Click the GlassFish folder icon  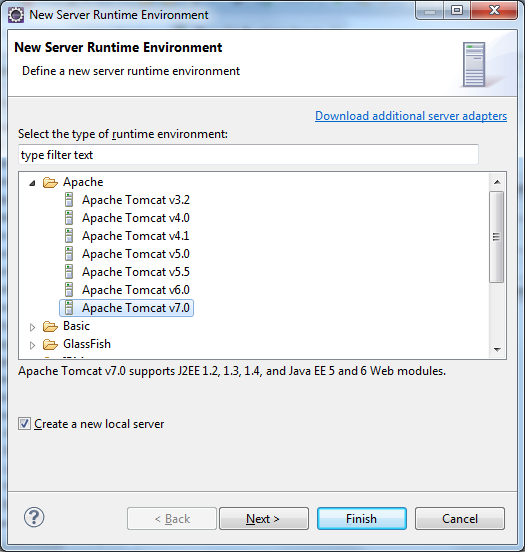click(x=50, y=344)
